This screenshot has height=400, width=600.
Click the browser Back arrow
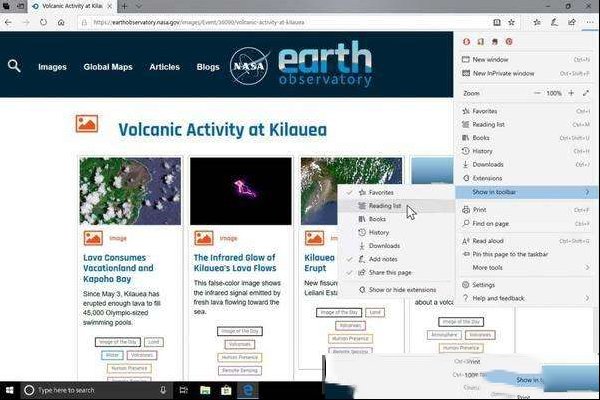8,23
